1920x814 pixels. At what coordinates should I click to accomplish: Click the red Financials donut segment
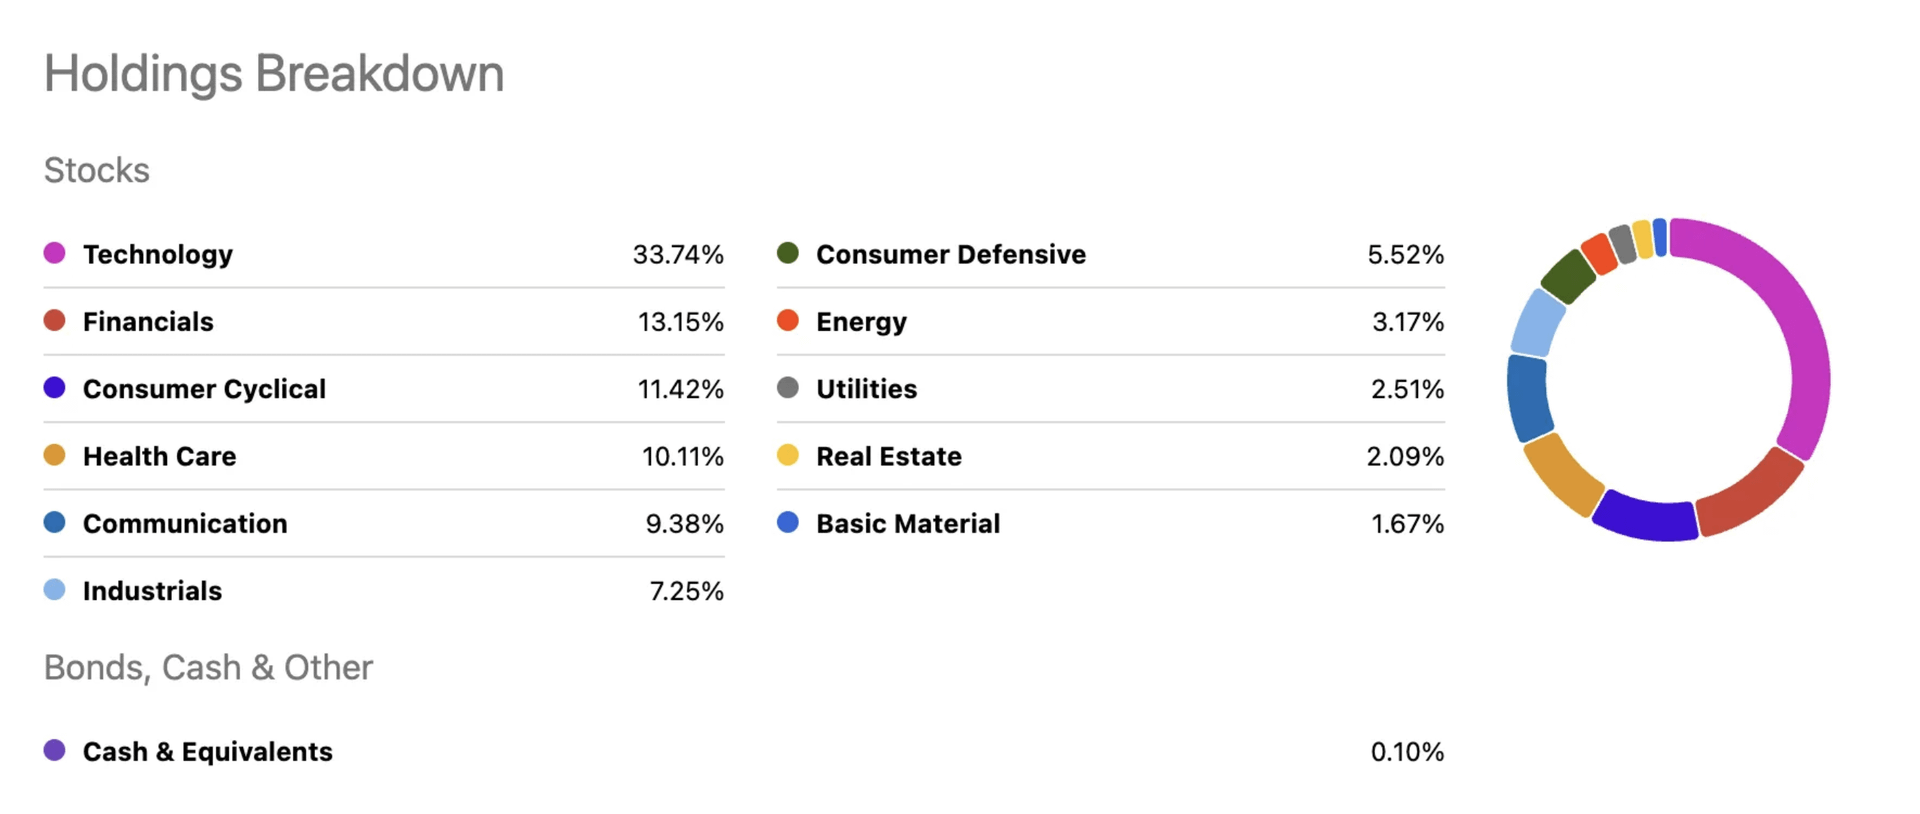tap(1750, 494)
